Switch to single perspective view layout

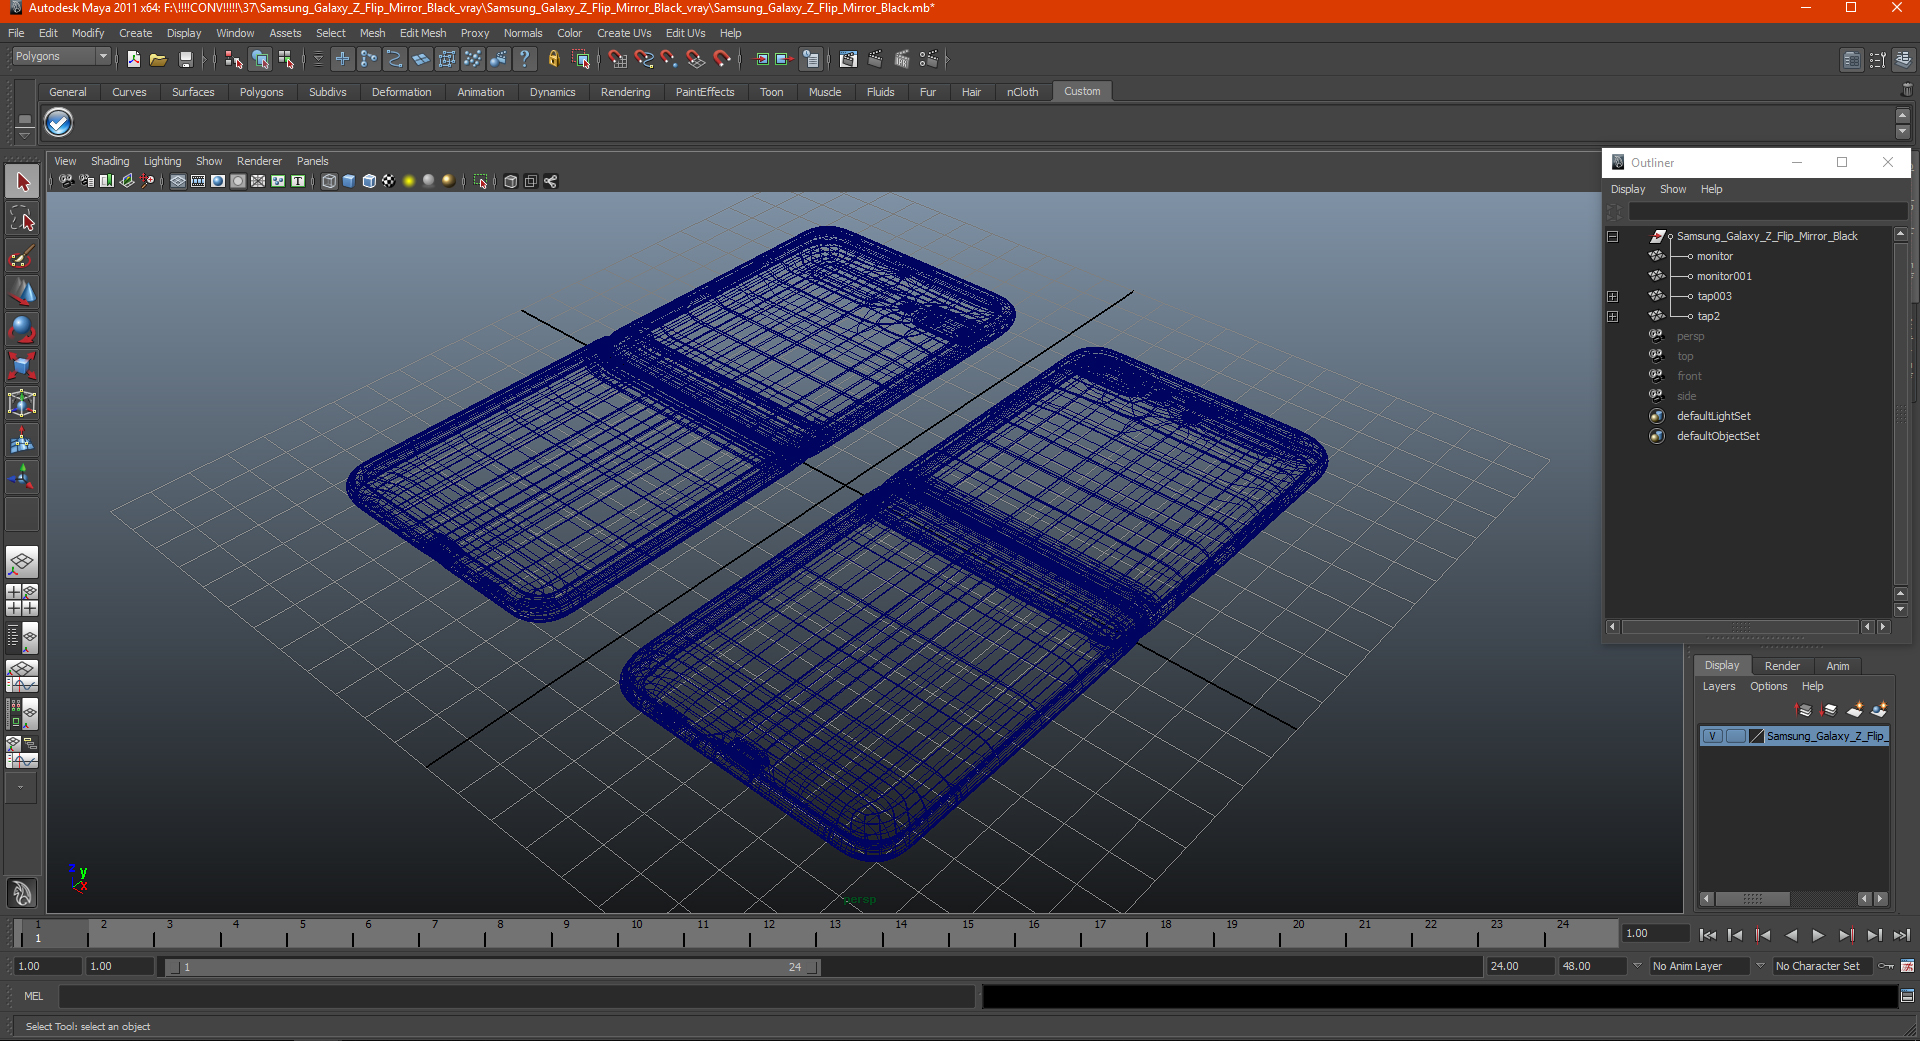click(x=22, y=562)
